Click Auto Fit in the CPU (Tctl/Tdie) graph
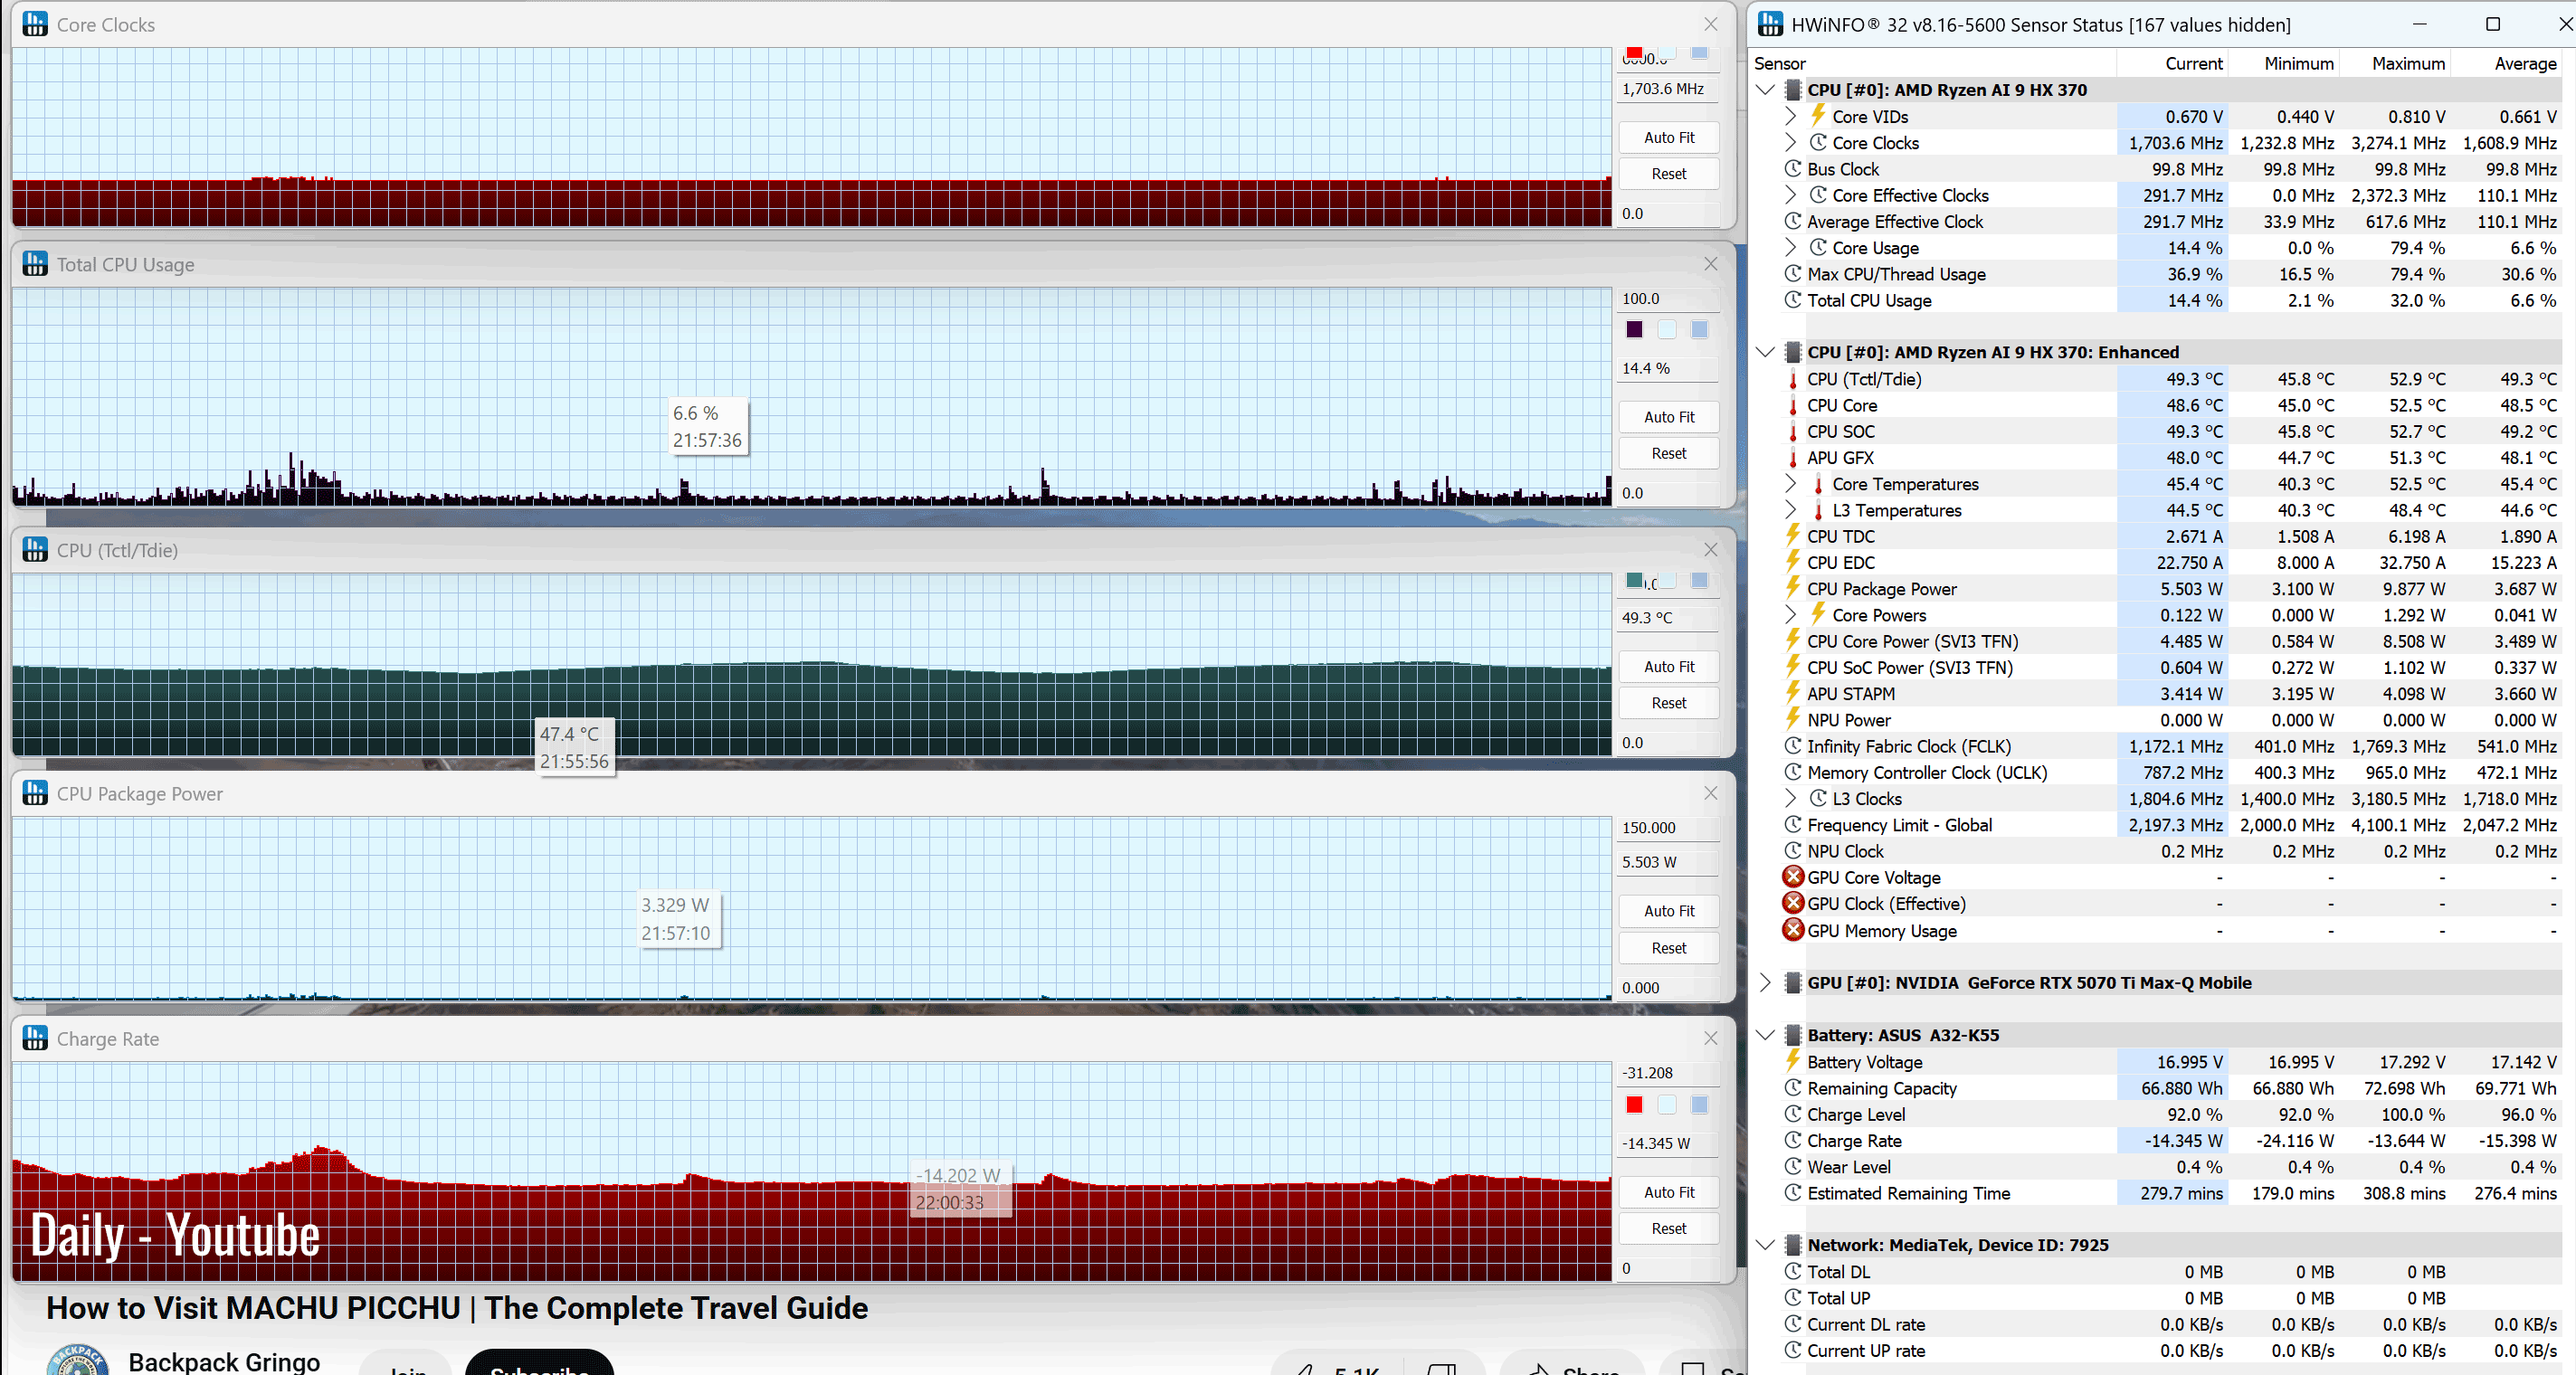The image size is (2576, 1375). pos(1668,666)
